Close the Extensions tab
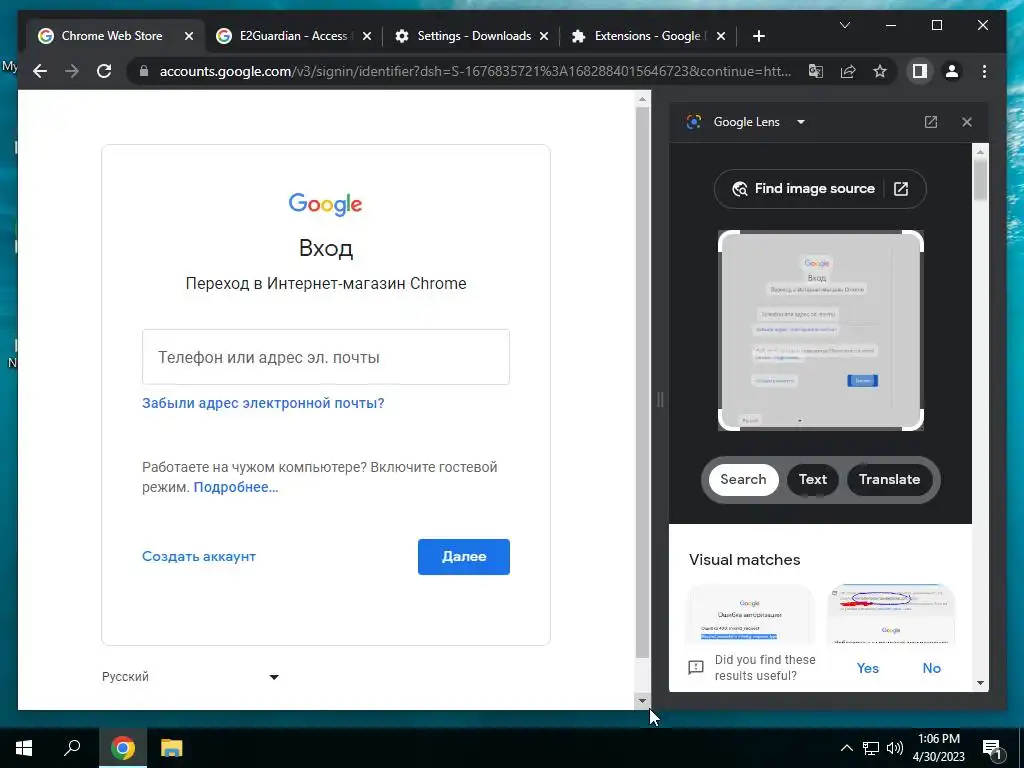Screen dimensions: 1024x768 (721, 36)
